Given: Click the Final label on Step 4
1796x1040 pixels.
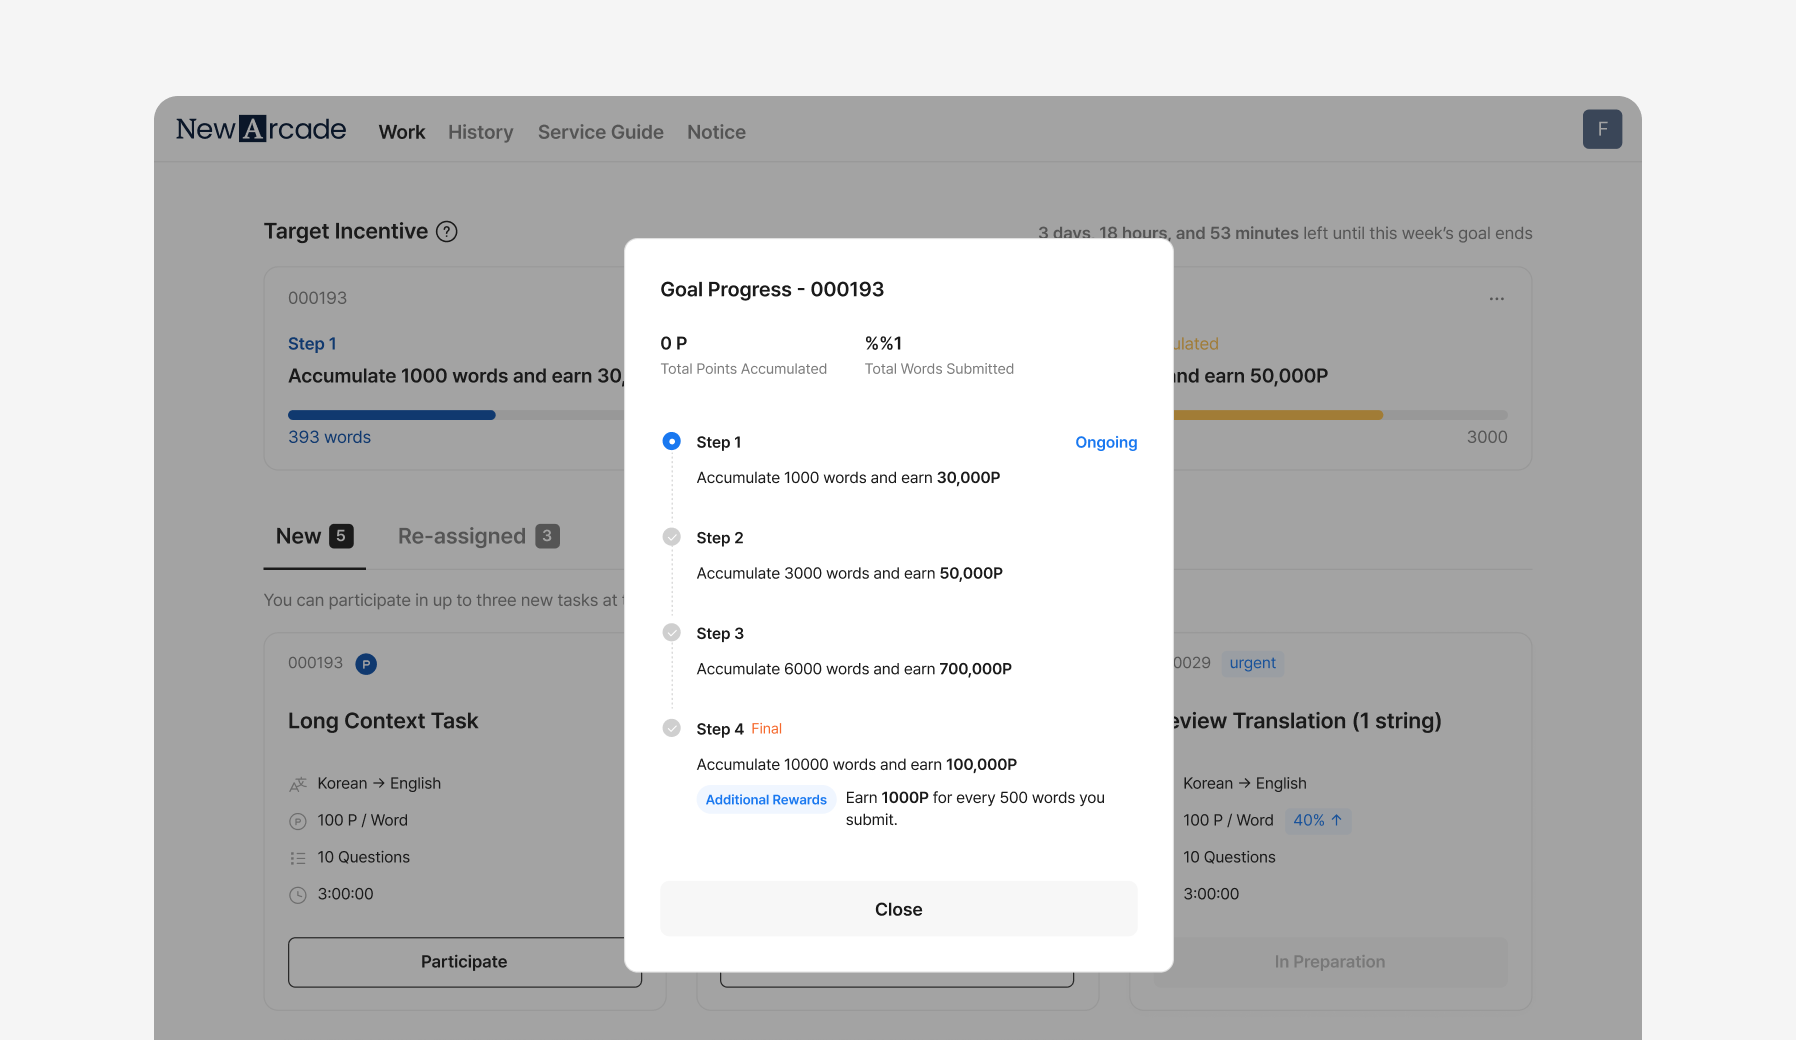Looking at the screenshot, I should tap(767, 729).
